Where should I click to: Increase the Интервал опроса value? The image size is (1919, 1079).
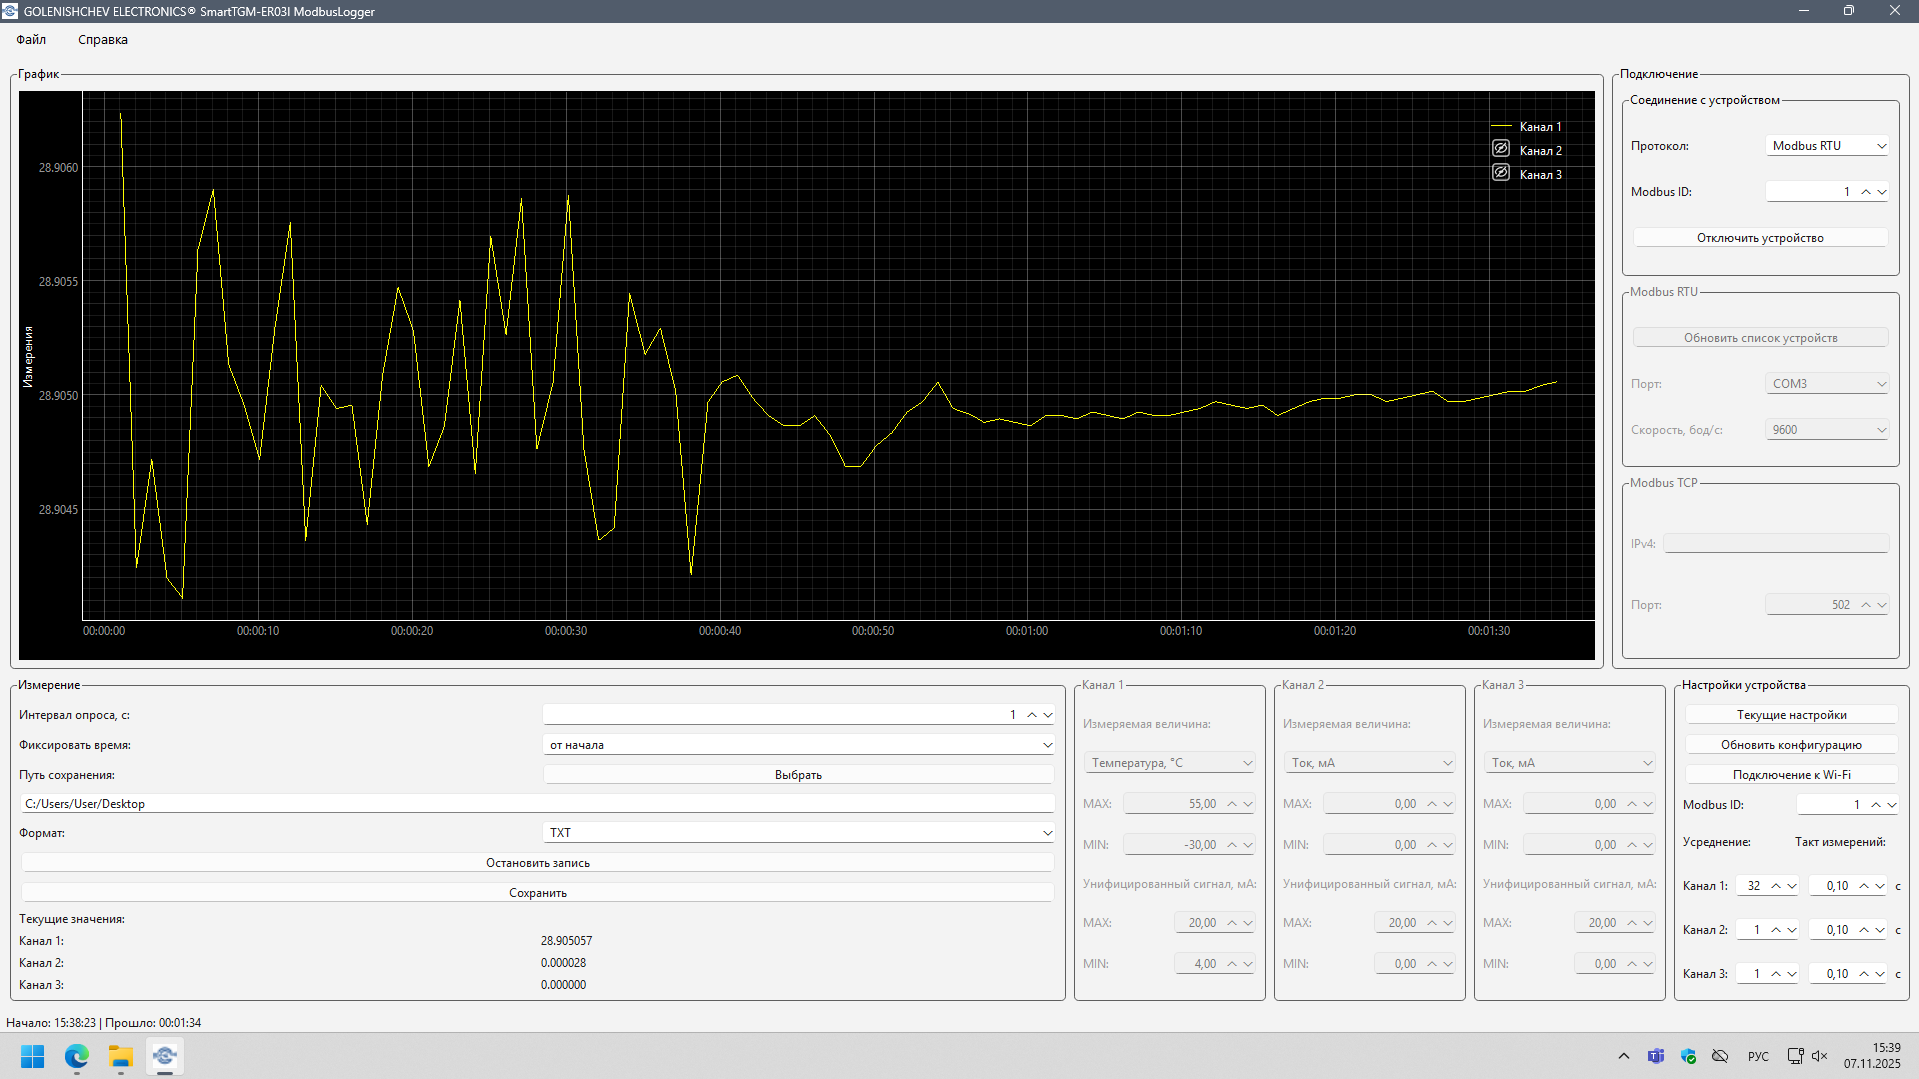(1032, 715)
